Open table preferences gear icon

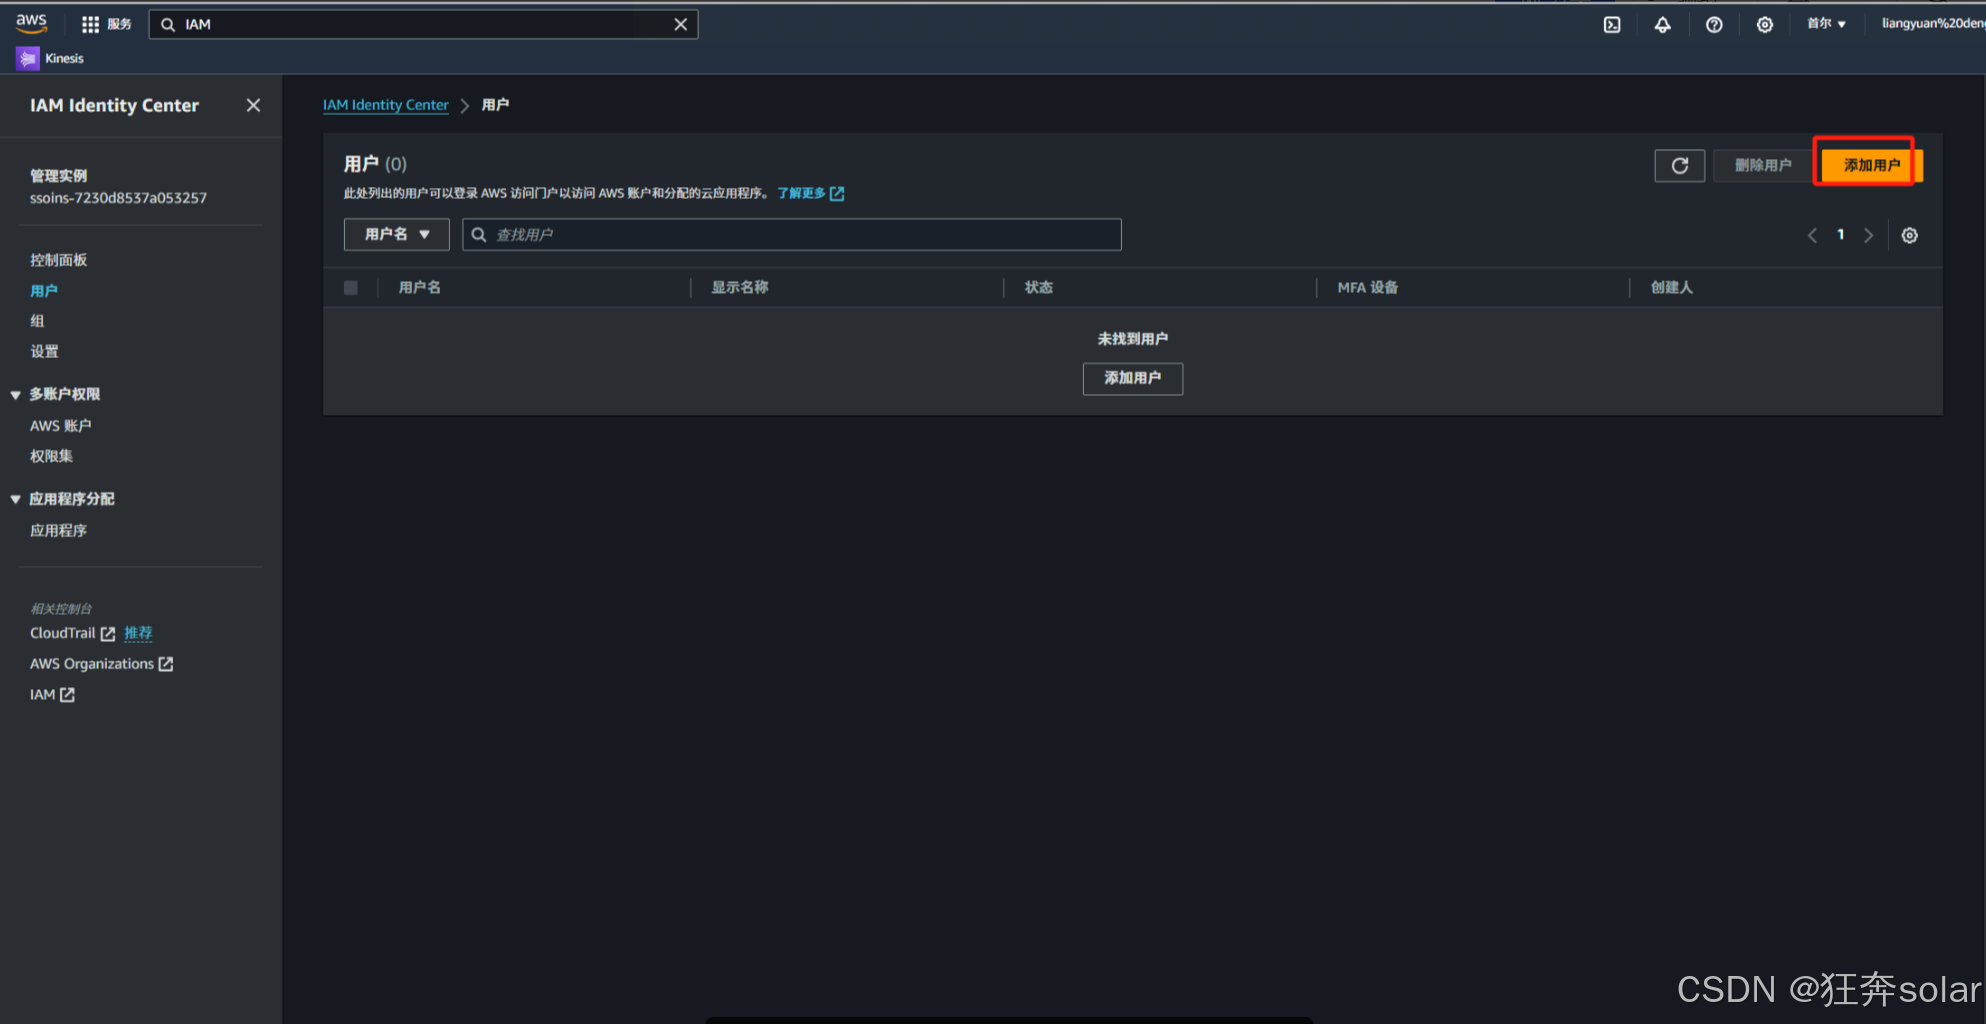tap(1909, 235)
